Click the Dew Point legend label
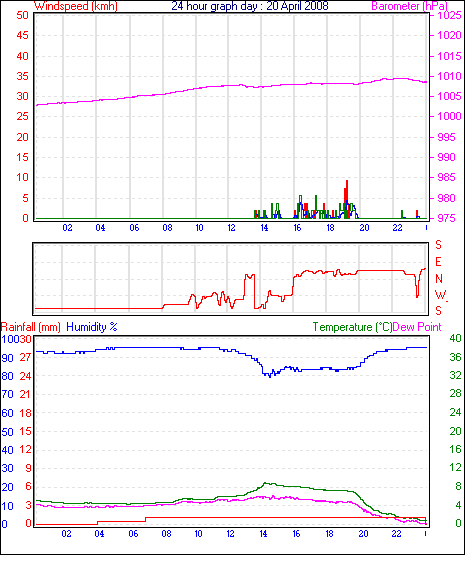The width and height of the screenshot is (466, 563). pyautogui.click(x=417, y=327)
